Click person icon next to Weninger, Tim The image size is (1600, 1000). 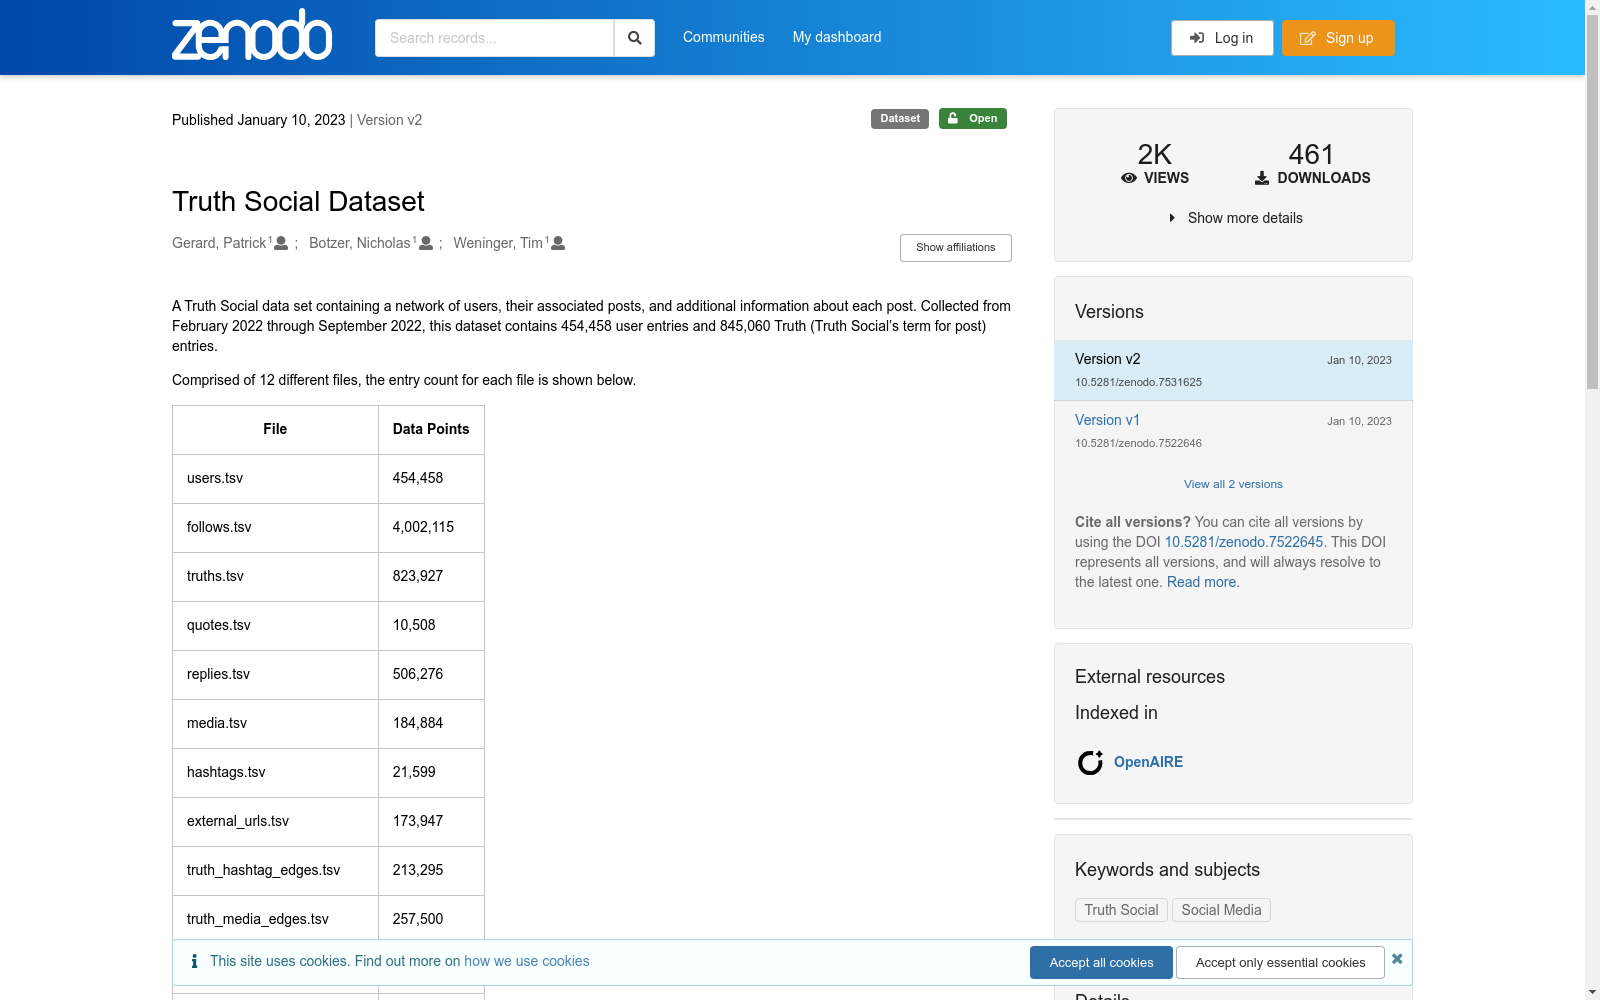pos(558,243)
